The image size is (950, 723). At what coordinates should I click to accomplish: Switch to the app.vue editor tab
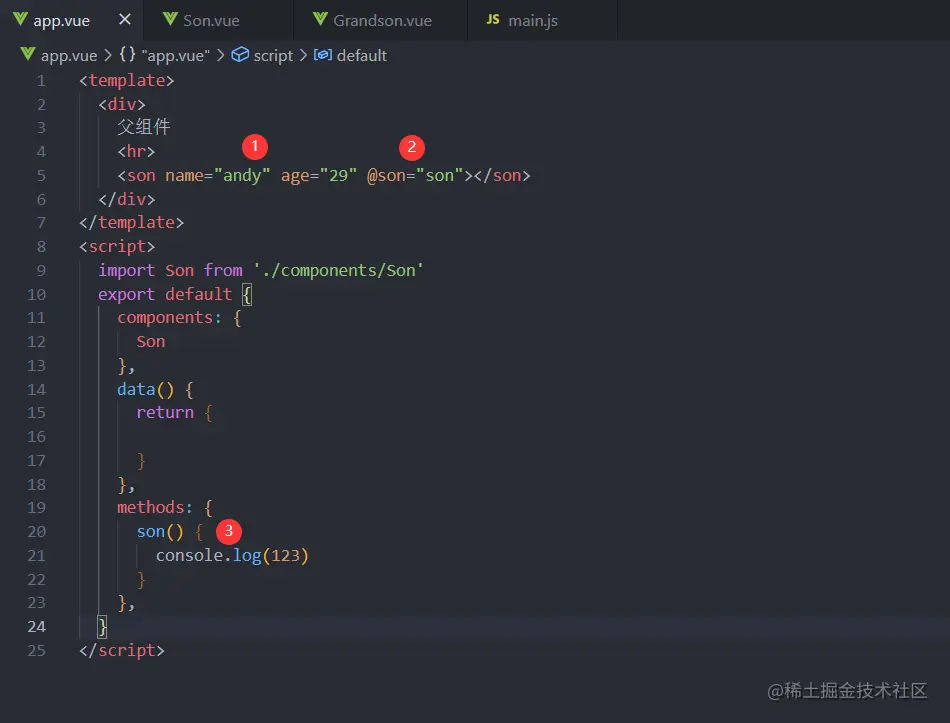pyautogui.click(x=71, y=20)
